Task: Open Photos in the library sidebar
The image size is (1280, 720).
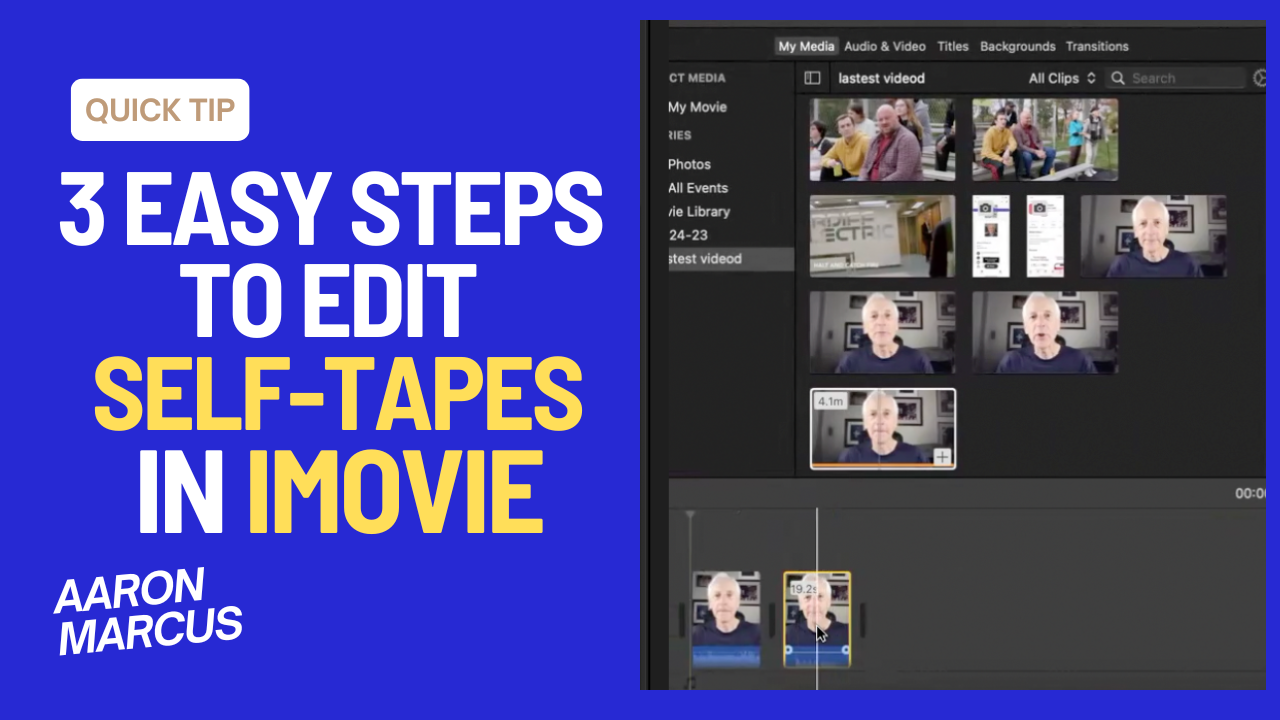Action: click(x=689, y=164)
